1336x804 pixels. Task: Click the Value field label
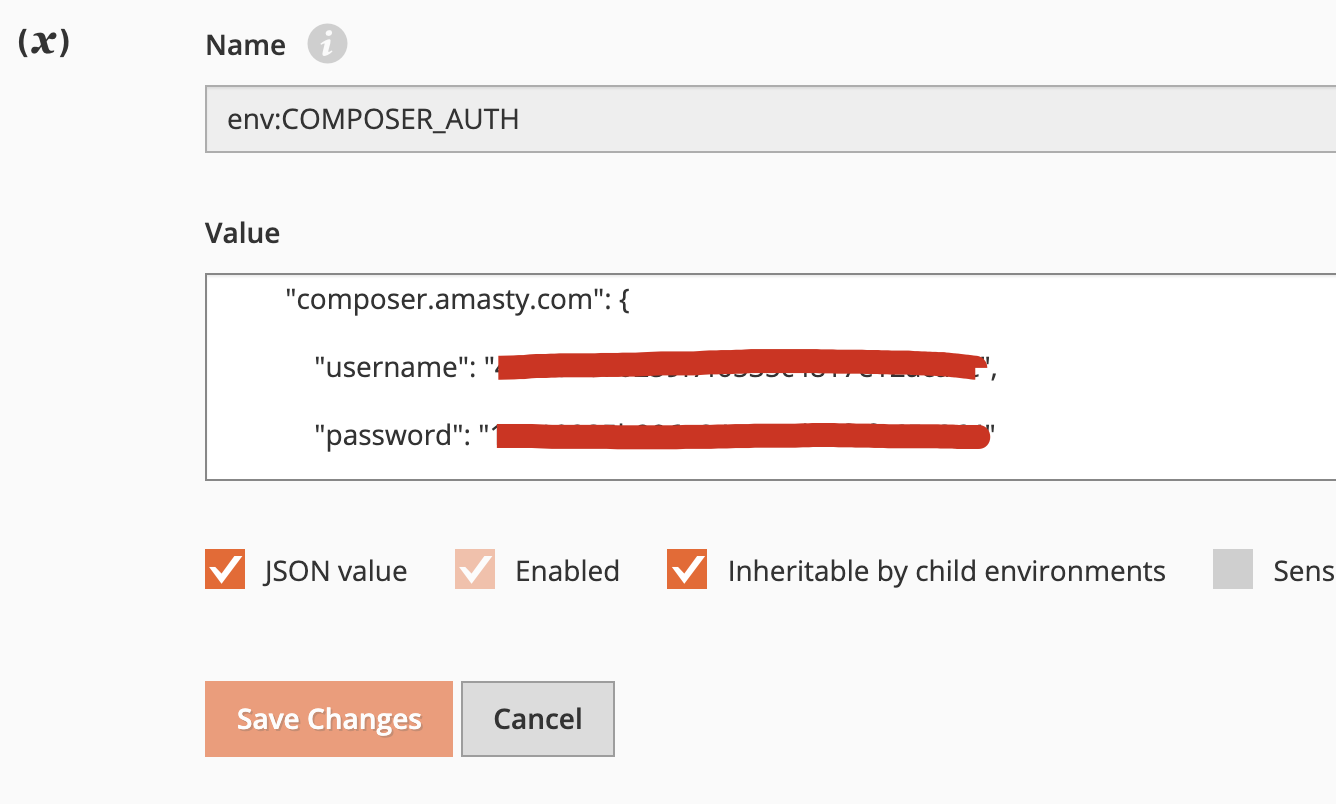[x=242, y=233]
